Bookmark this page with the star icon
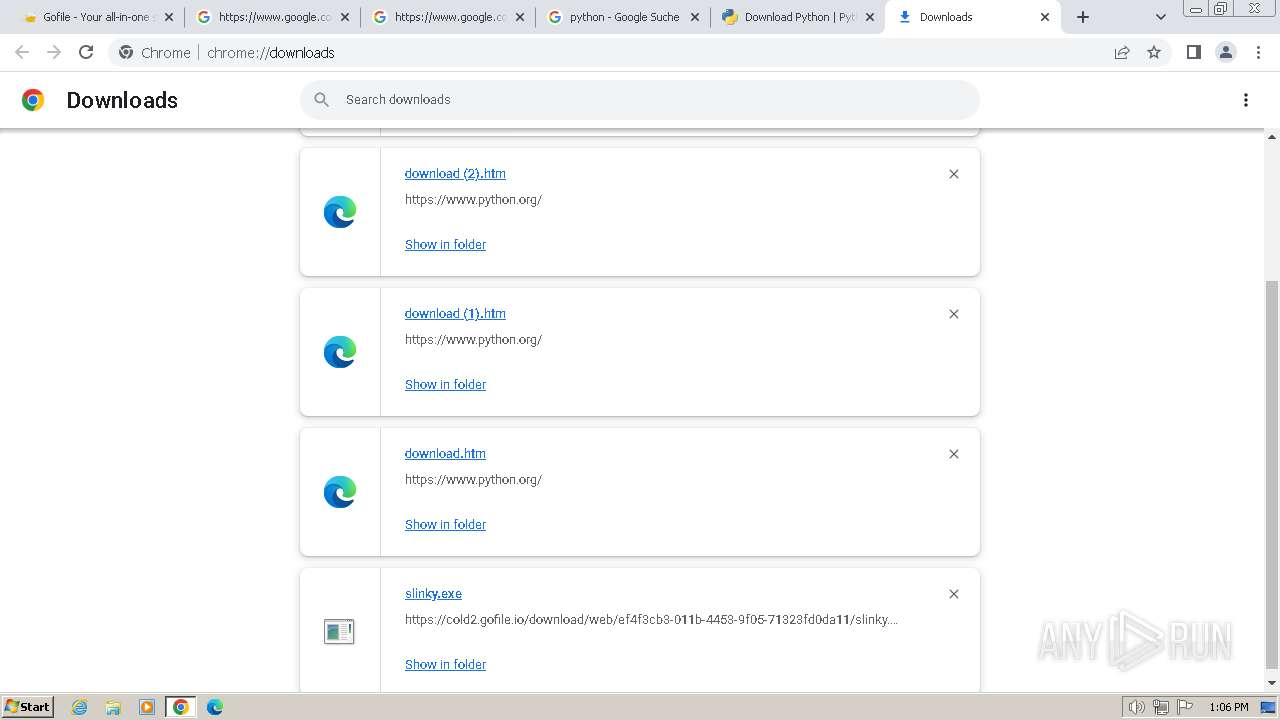Viewport: 1280px width, 720px height. tap(1154, 52)
